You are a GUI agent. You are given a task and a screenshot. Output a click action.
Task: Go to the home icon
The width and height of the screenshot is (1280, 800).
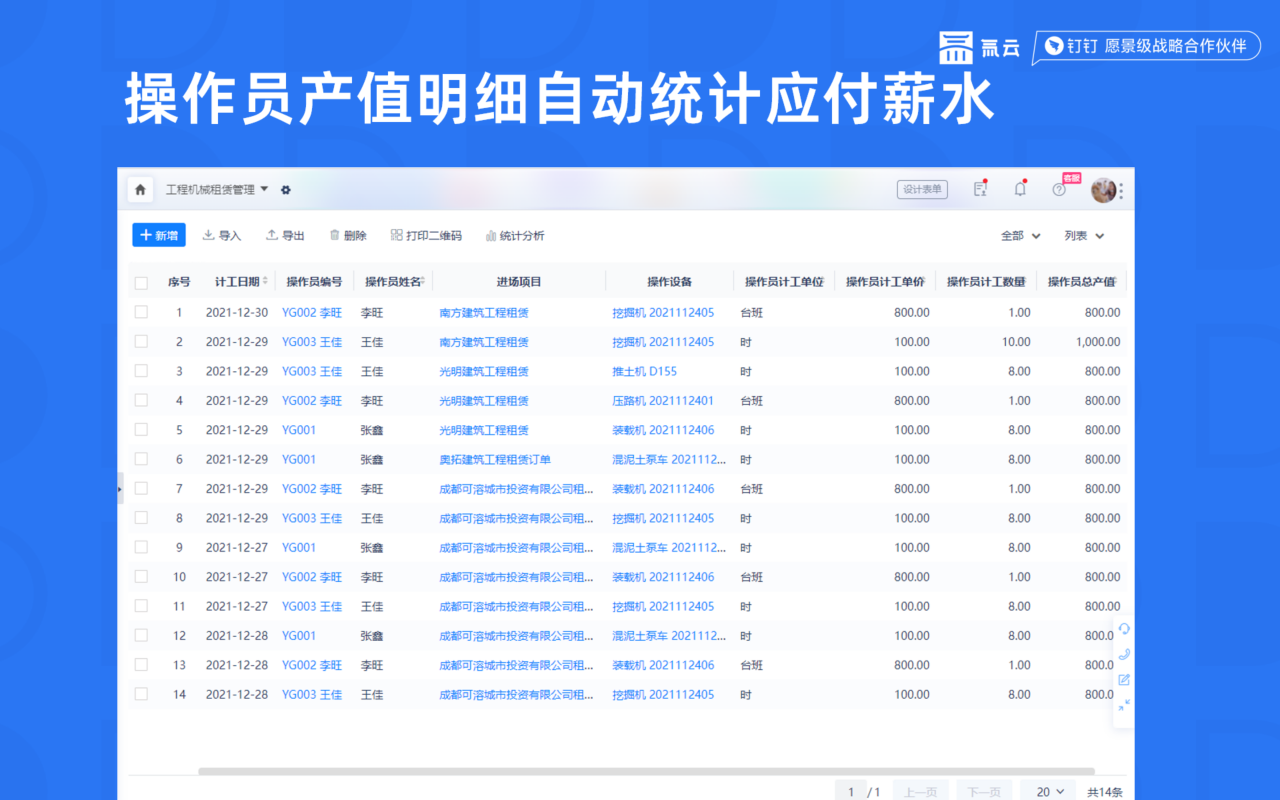tap(140, 189)
